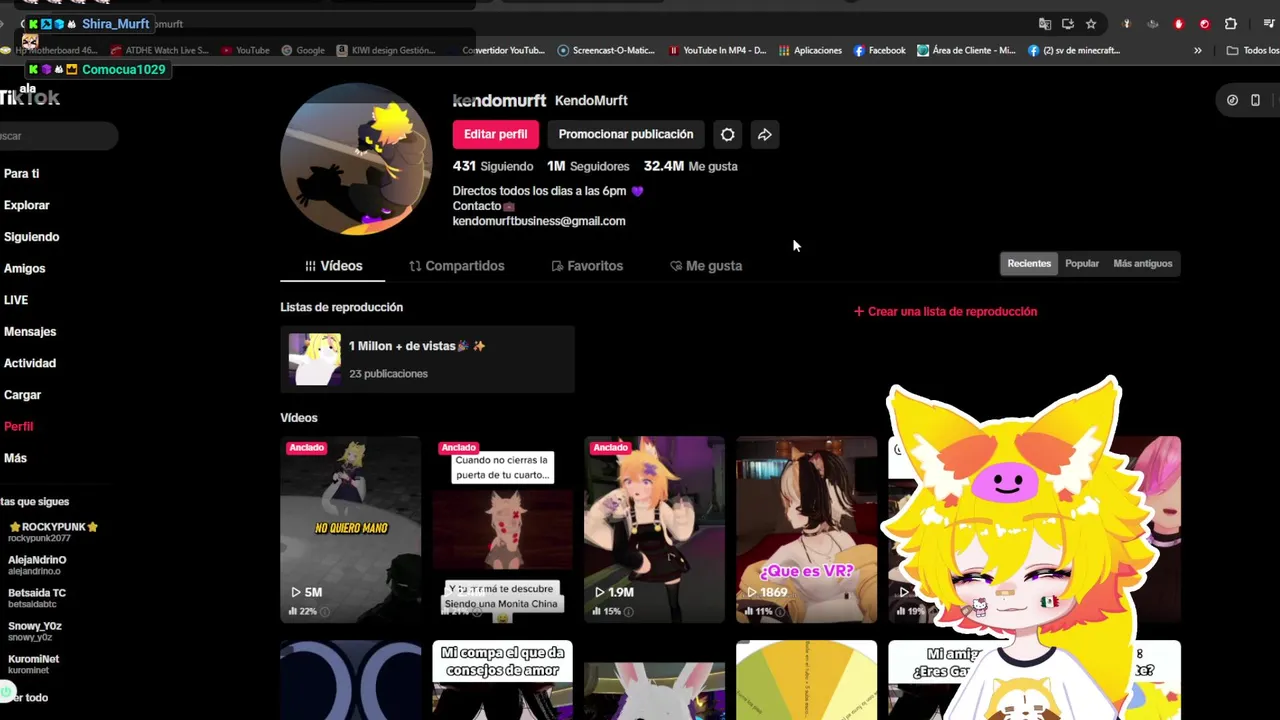Screen dimensions: 1280x720
Task: Switch to the Favoritos tab
Action: [x=587, y=266]
